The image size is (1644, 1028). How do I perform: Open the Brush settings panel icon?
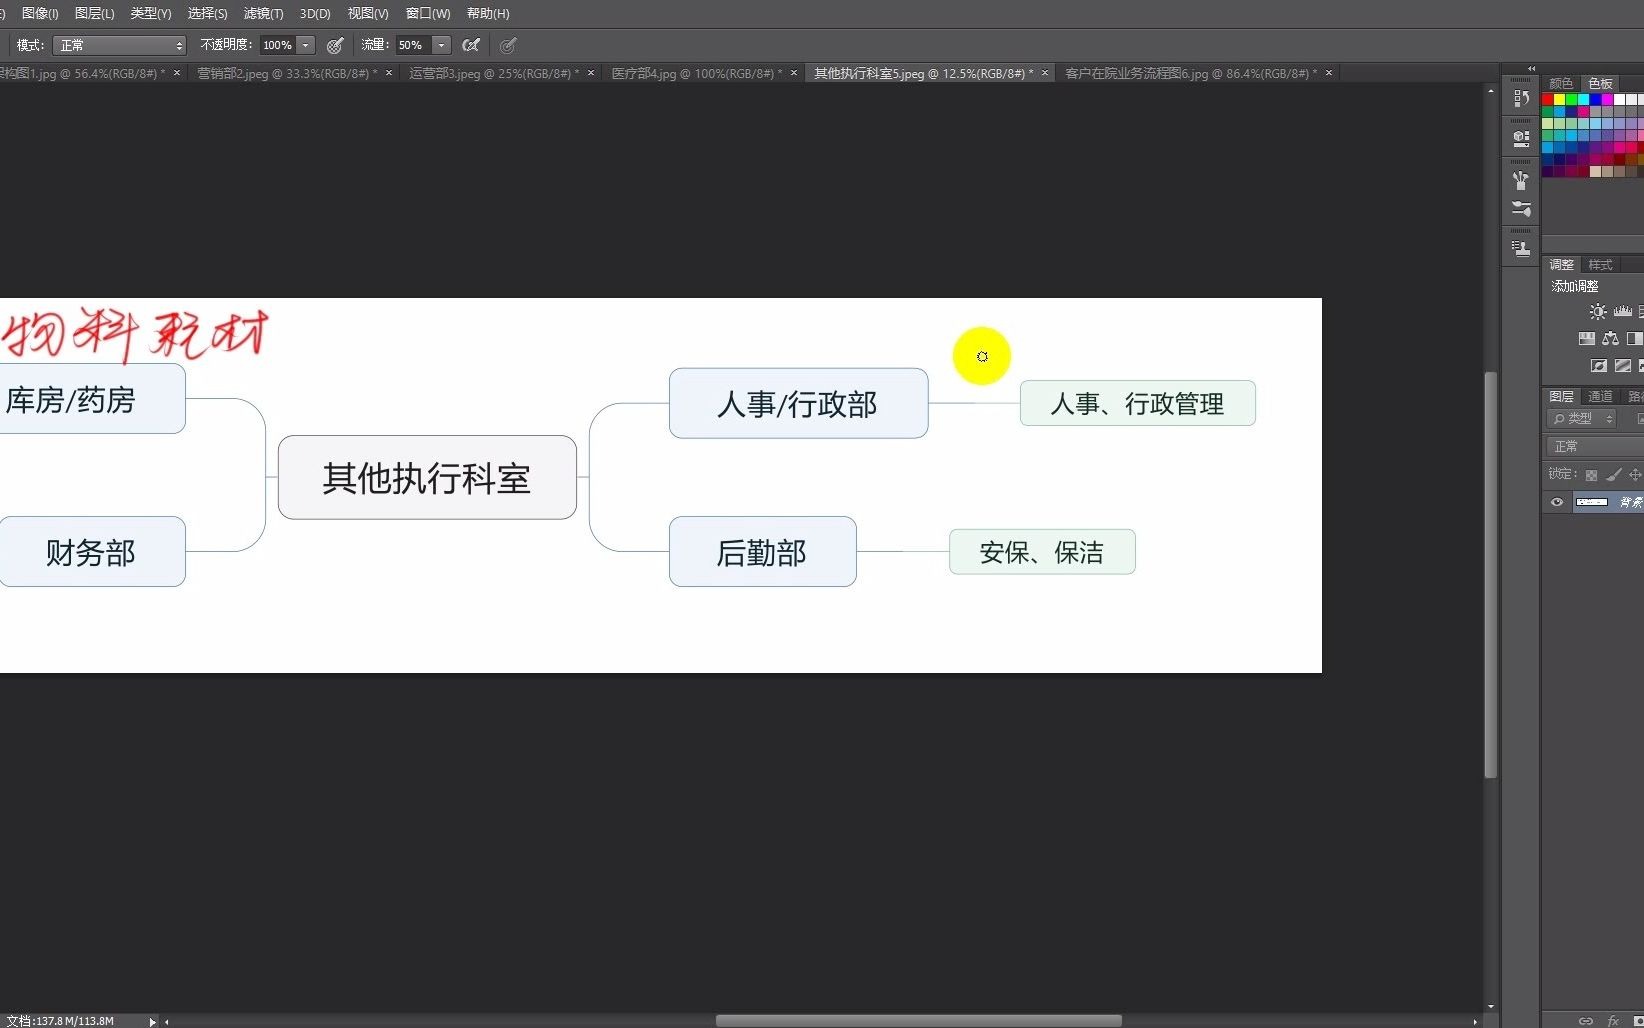[1521, 209]
